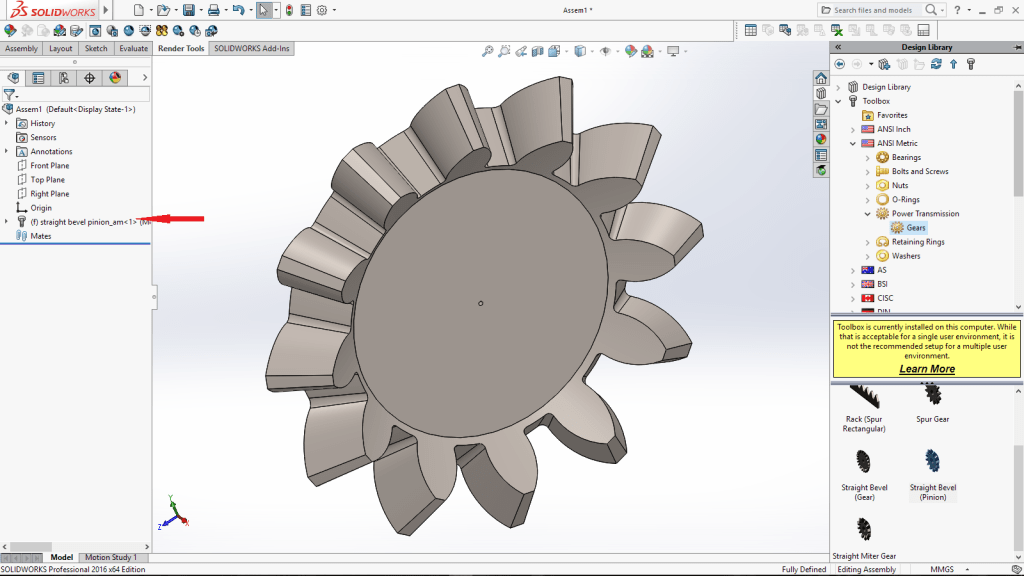Viewport: 1024px width, 576px height.
Task: Open the Apply Scene icon
Action: tap(646, 50)
